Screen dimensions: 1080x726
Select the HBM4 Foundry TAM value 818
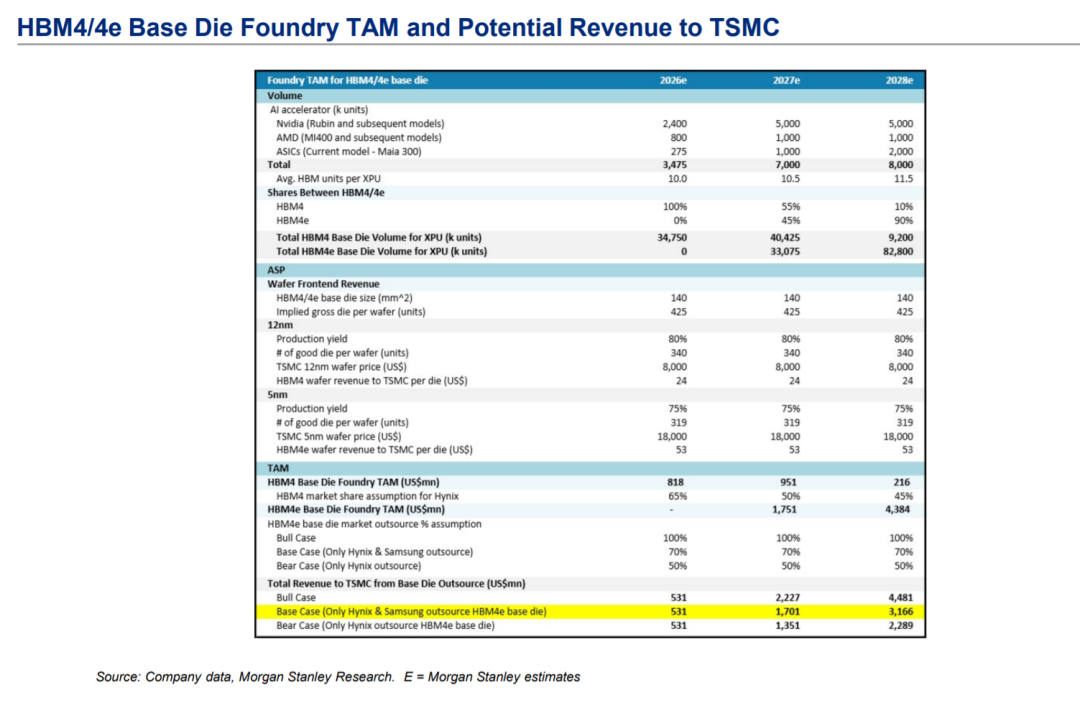click(x=675, y=482)
